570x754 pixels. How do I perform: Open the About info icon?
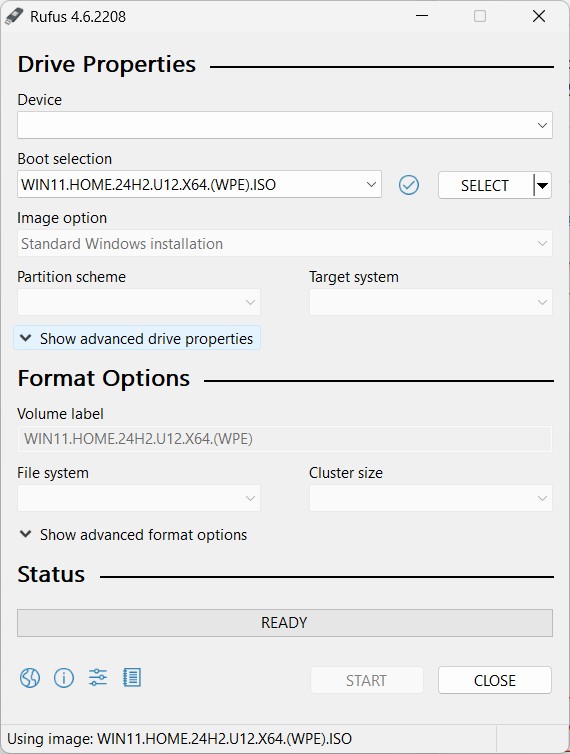click(64, 678)
